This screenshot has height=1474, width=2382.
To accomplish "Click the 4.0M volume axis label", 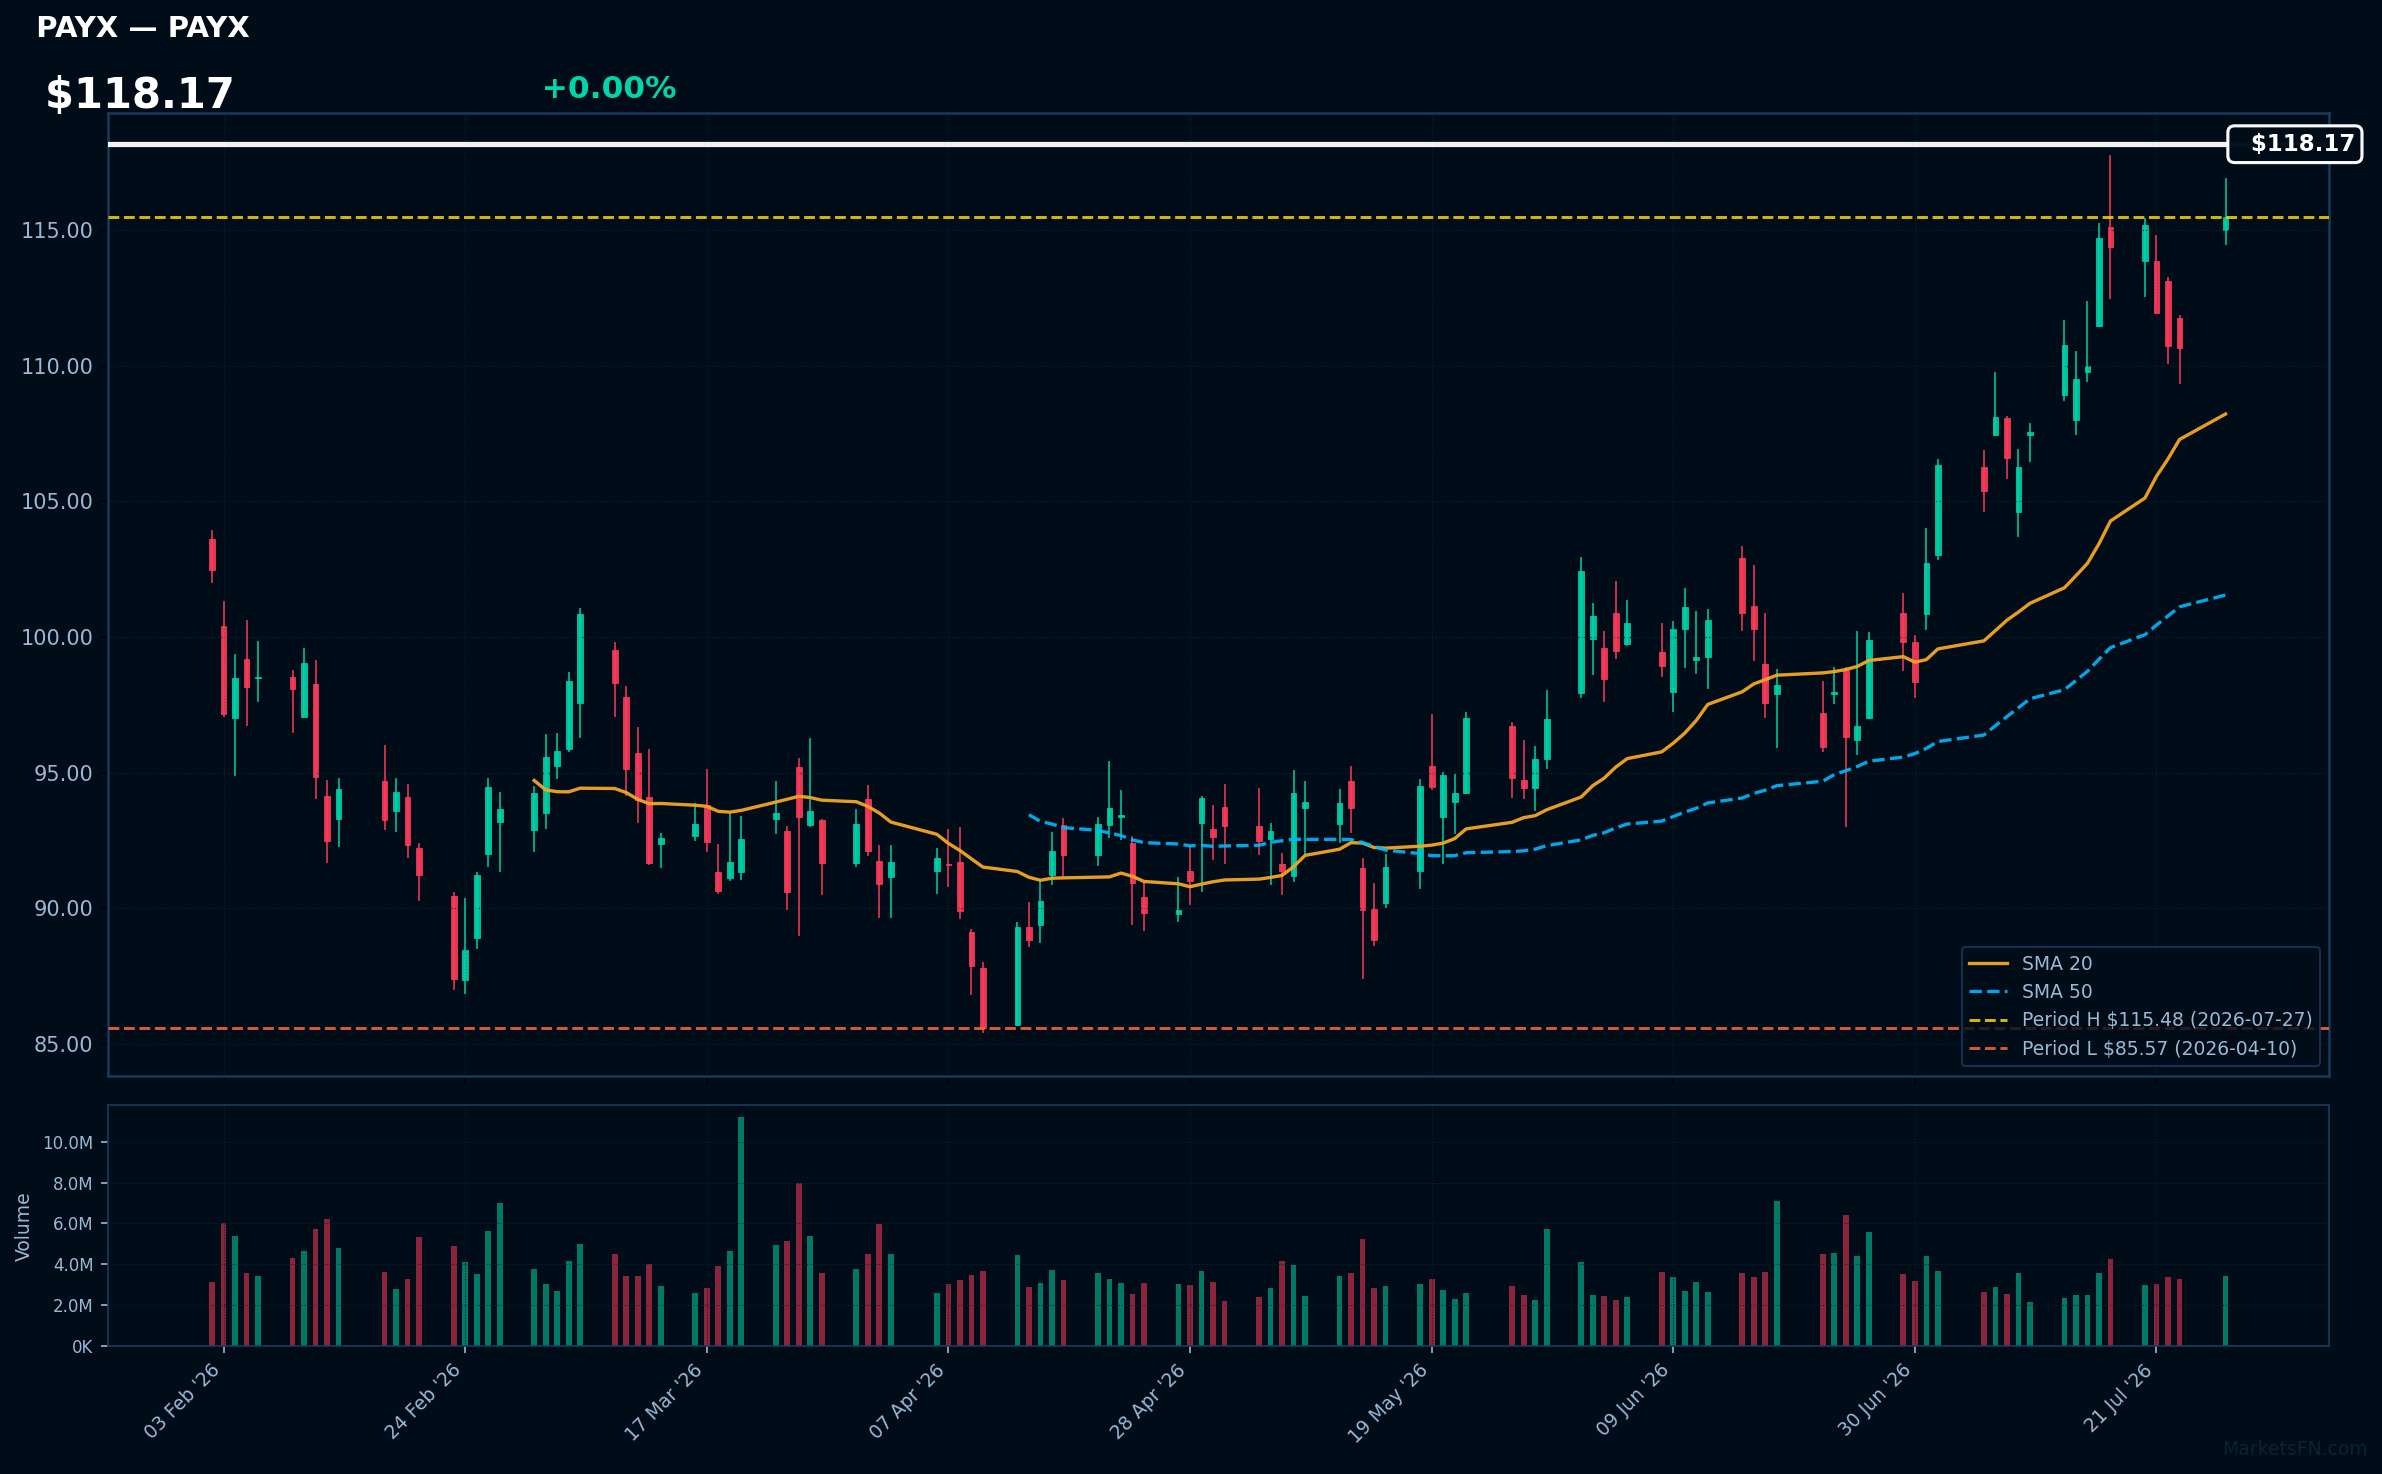I will (x=73, y=1265).
